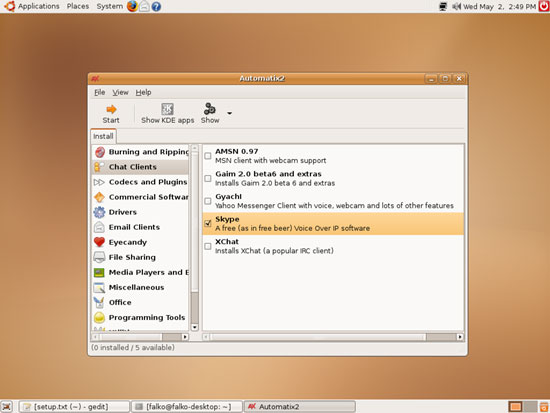Select the Install tab

(103, 136)
